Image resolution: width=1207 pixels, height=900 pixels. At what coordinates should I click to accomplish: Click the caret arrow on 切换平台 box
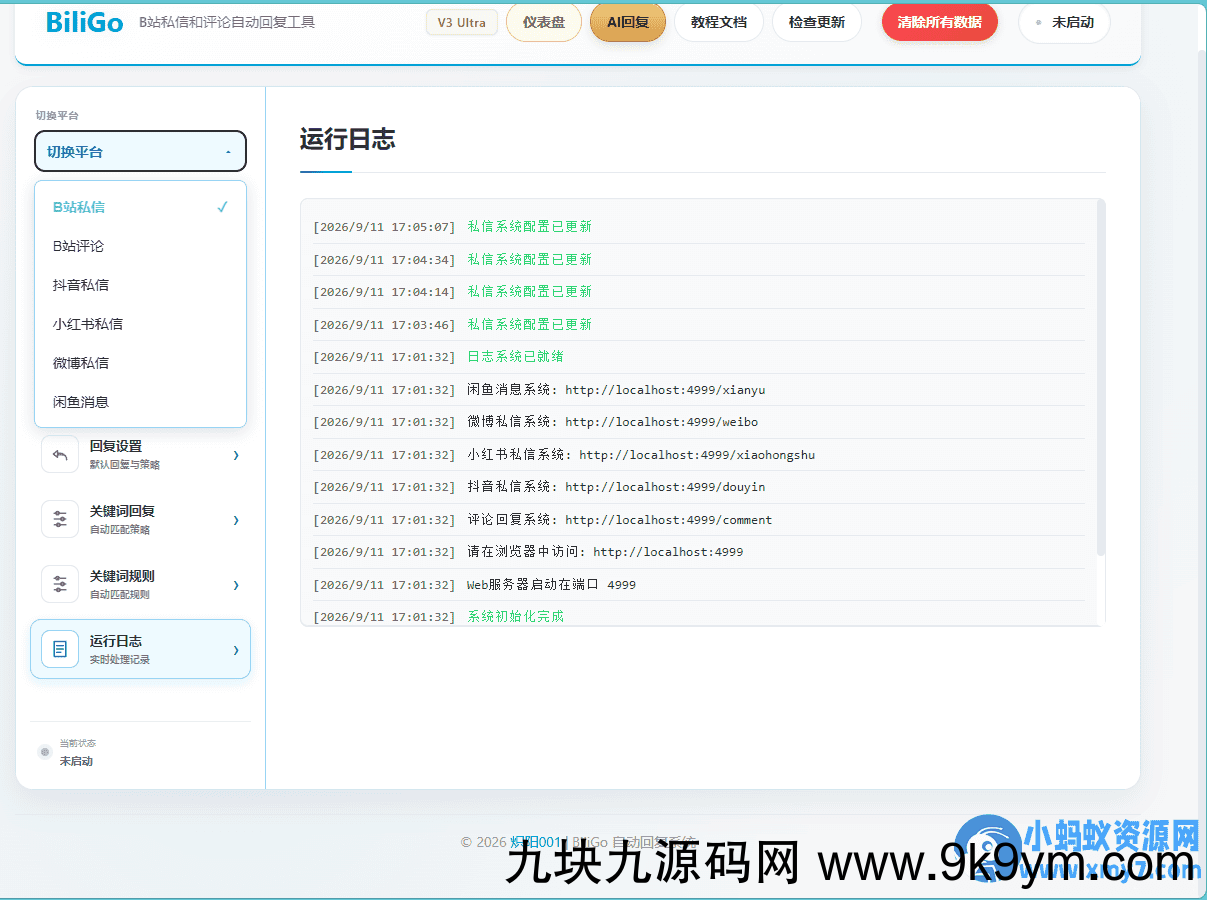tap(228, 152)
